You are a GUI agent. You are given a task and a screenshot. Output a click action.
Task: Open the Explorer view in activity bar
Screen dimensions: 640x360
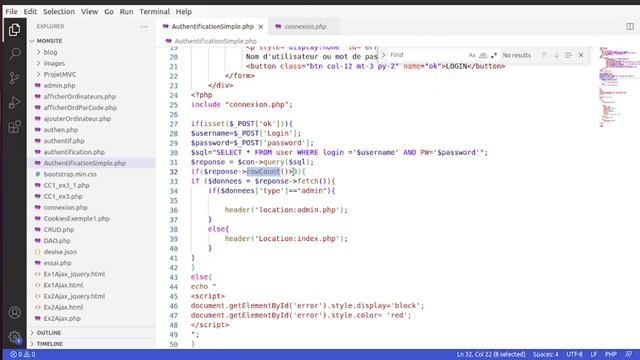(x=14, y=29)
